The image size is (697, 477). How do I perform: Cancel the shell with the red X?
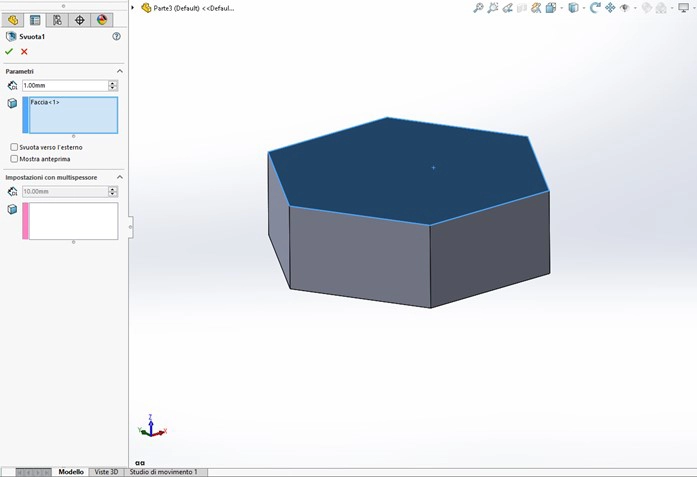24,51
